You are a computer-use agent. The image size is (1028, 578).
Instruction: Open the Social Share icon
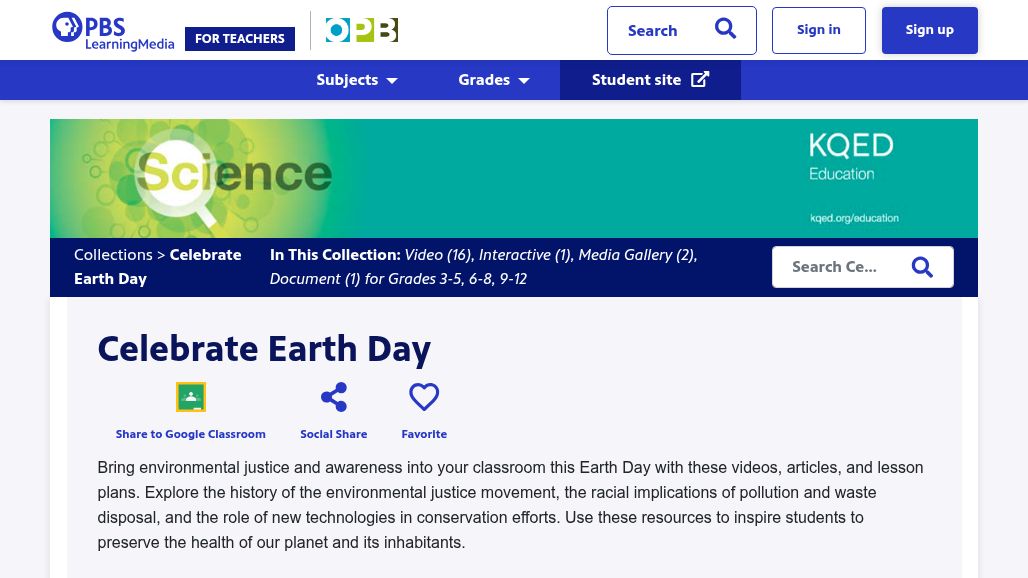[334, 397]
